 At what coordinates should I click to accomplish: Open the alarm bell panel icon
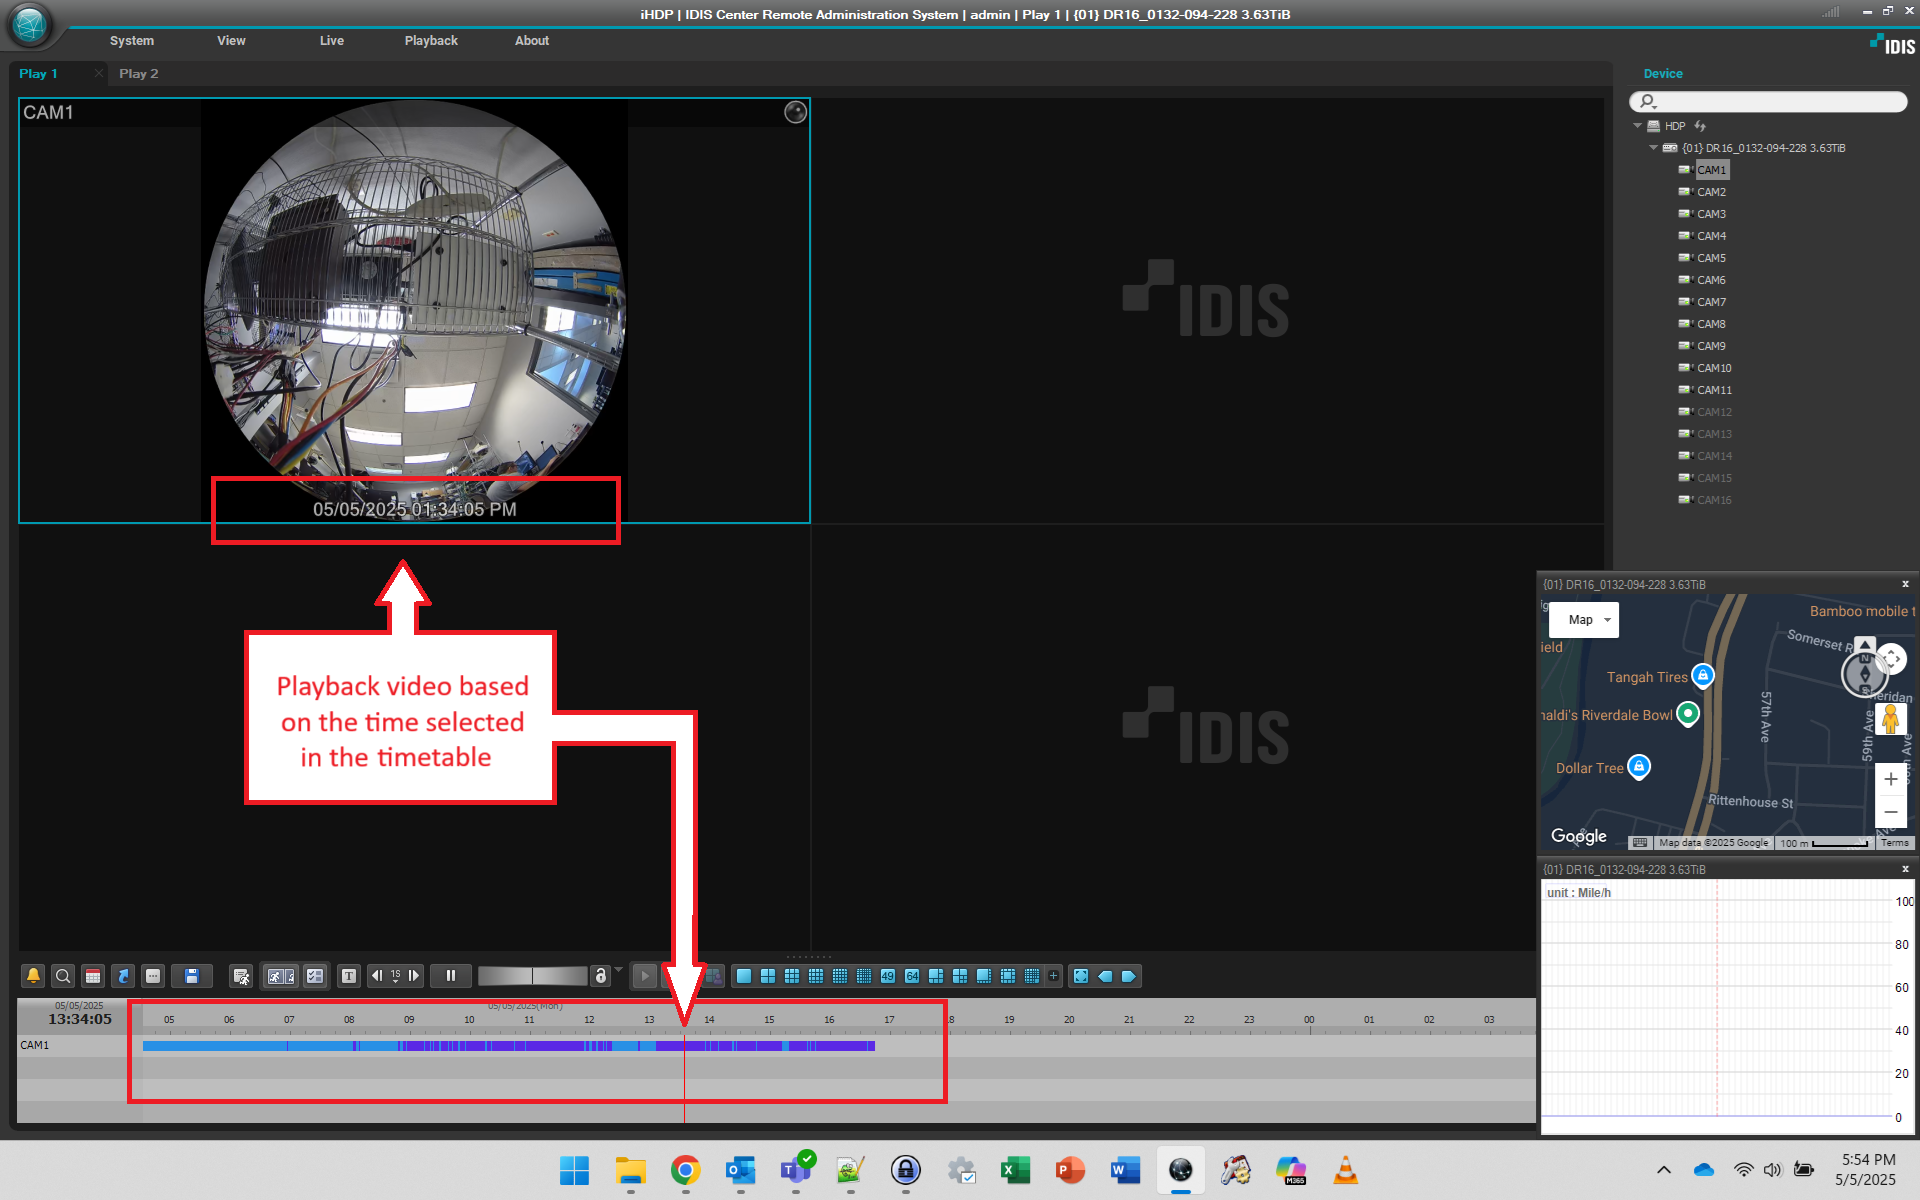[x=33, y=976]
